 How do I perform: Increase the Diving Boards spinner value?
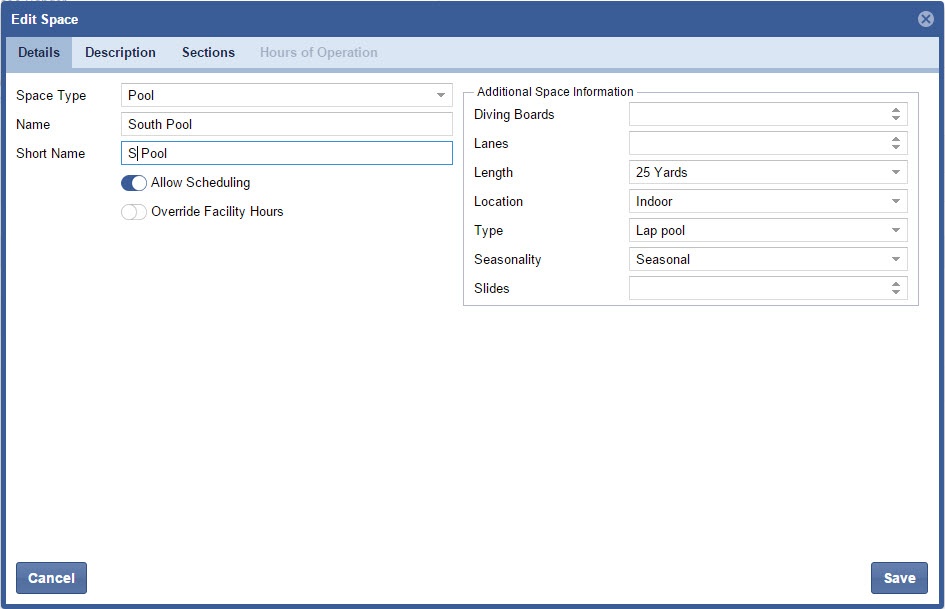tap(896, 110)
